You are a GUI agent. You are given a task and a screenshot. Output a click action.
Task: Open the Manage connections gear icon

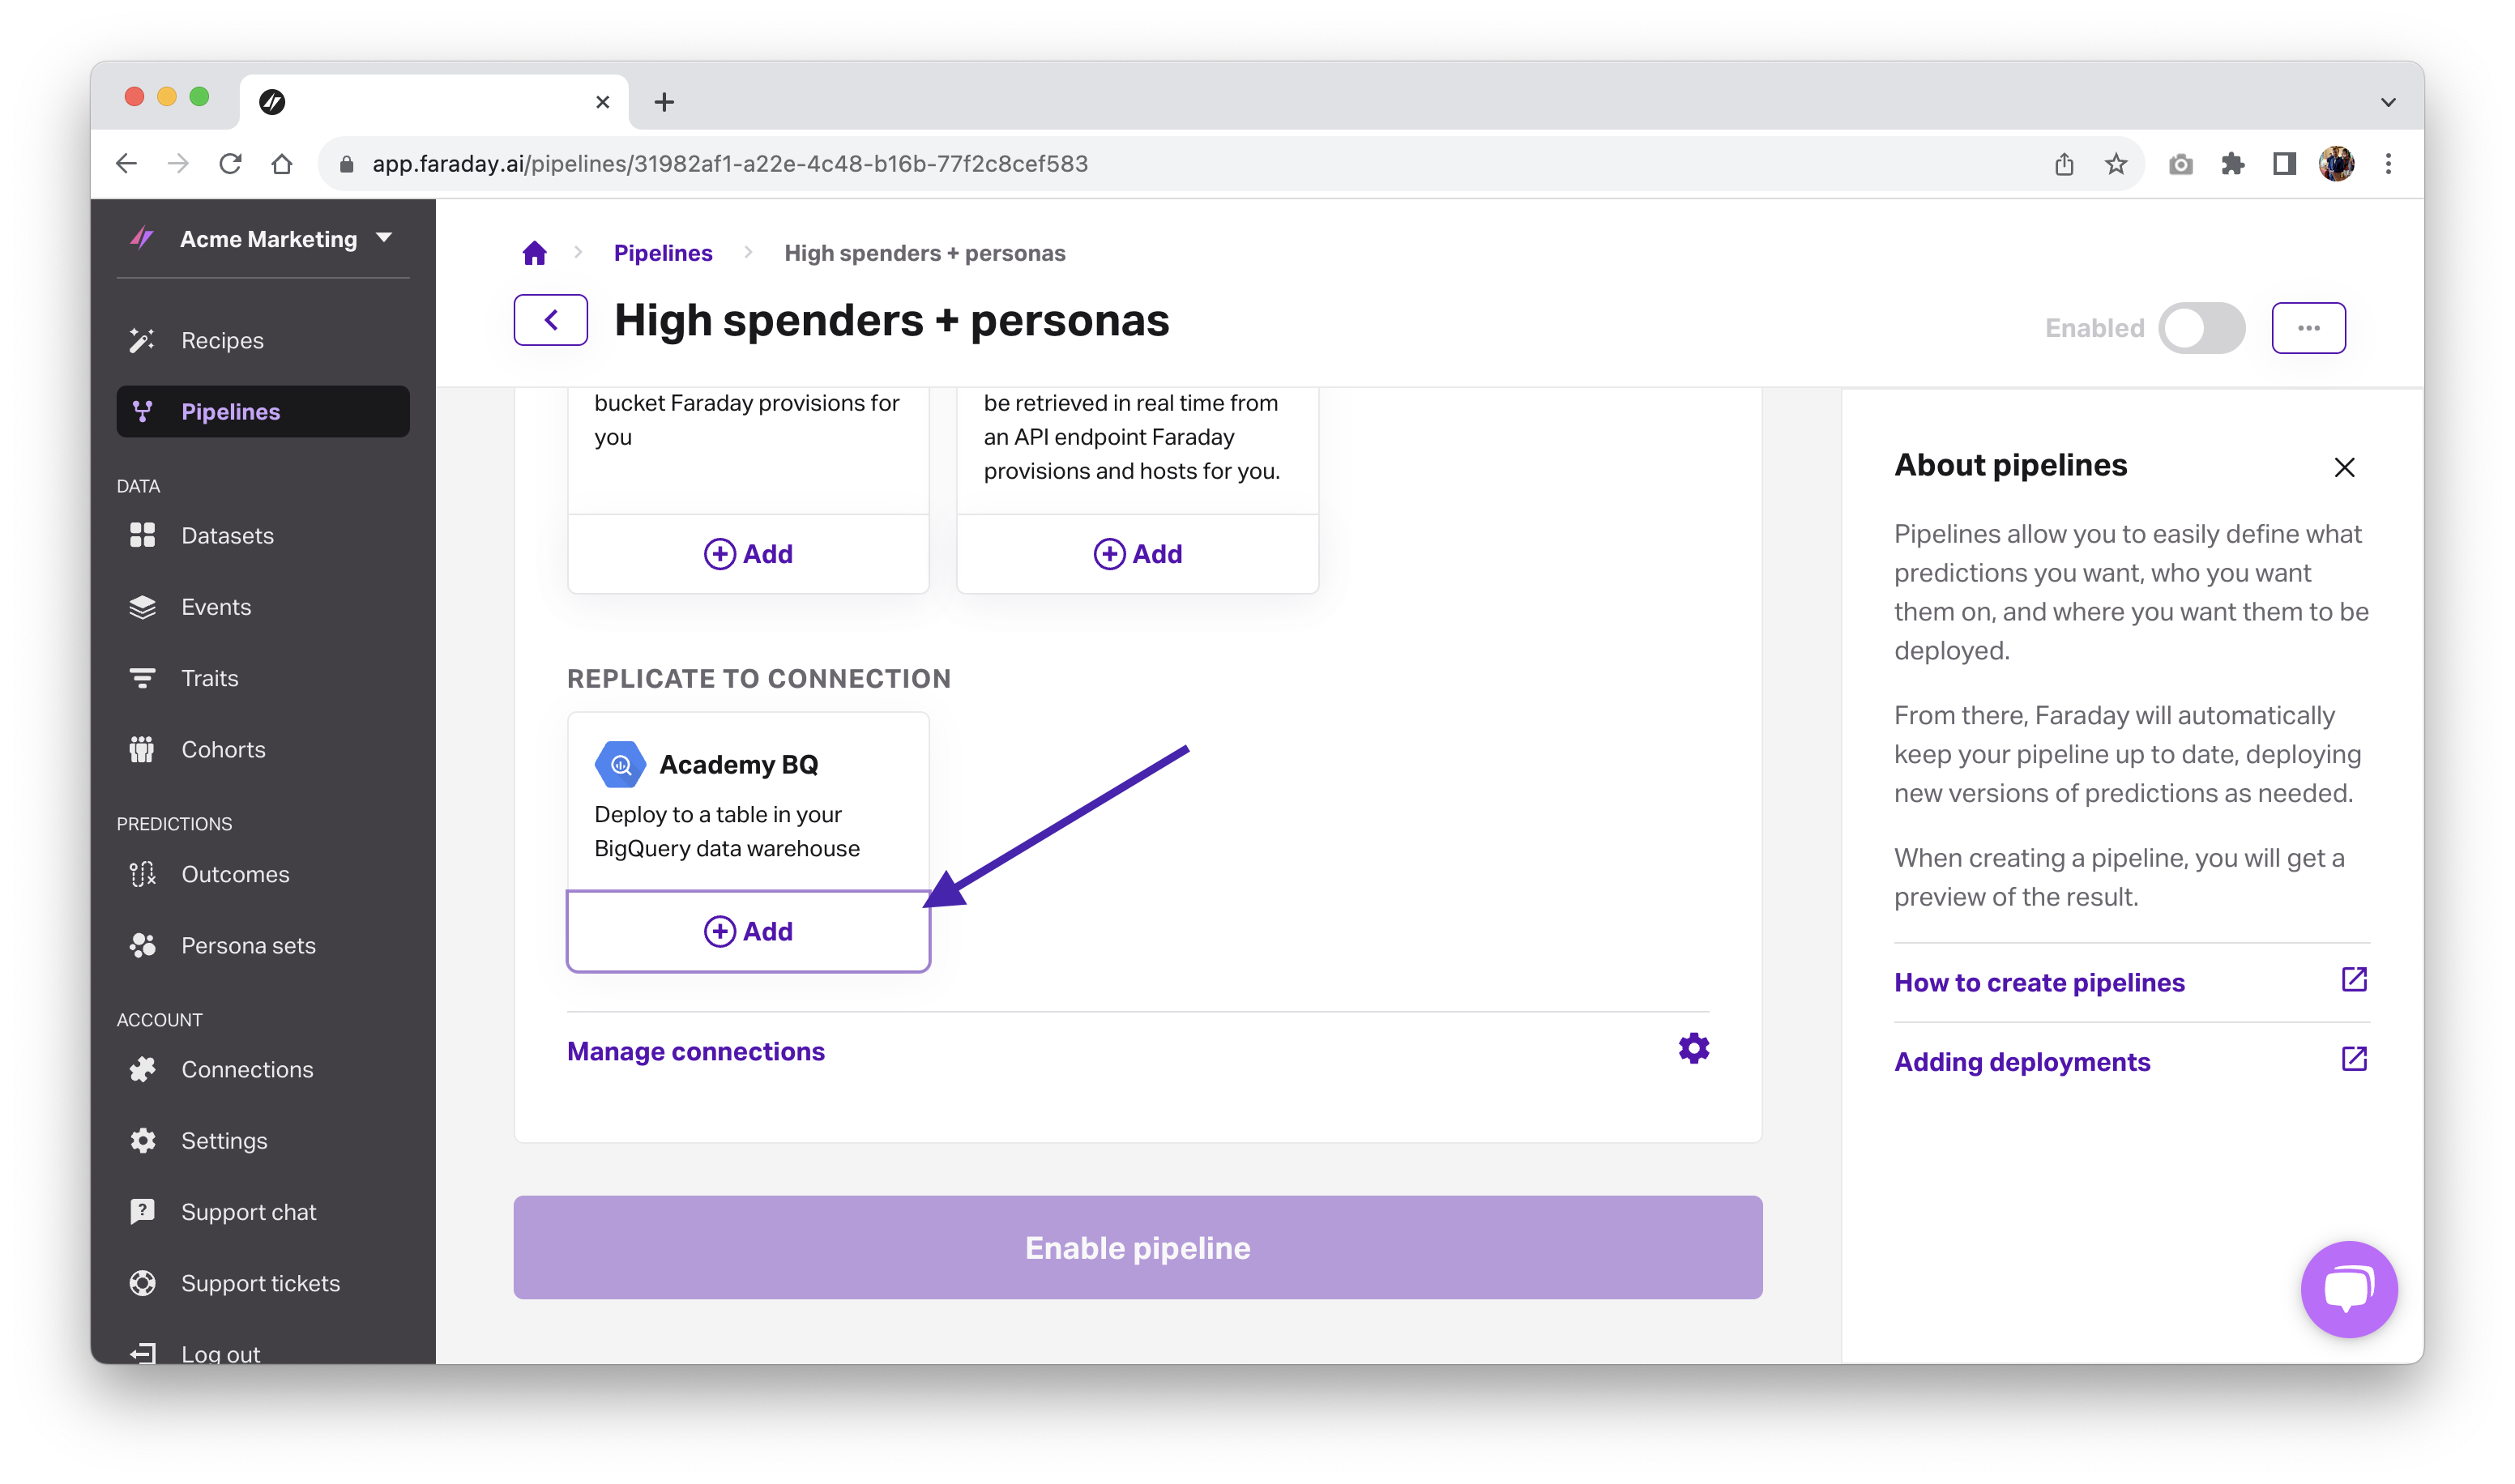[1693, 1049]
